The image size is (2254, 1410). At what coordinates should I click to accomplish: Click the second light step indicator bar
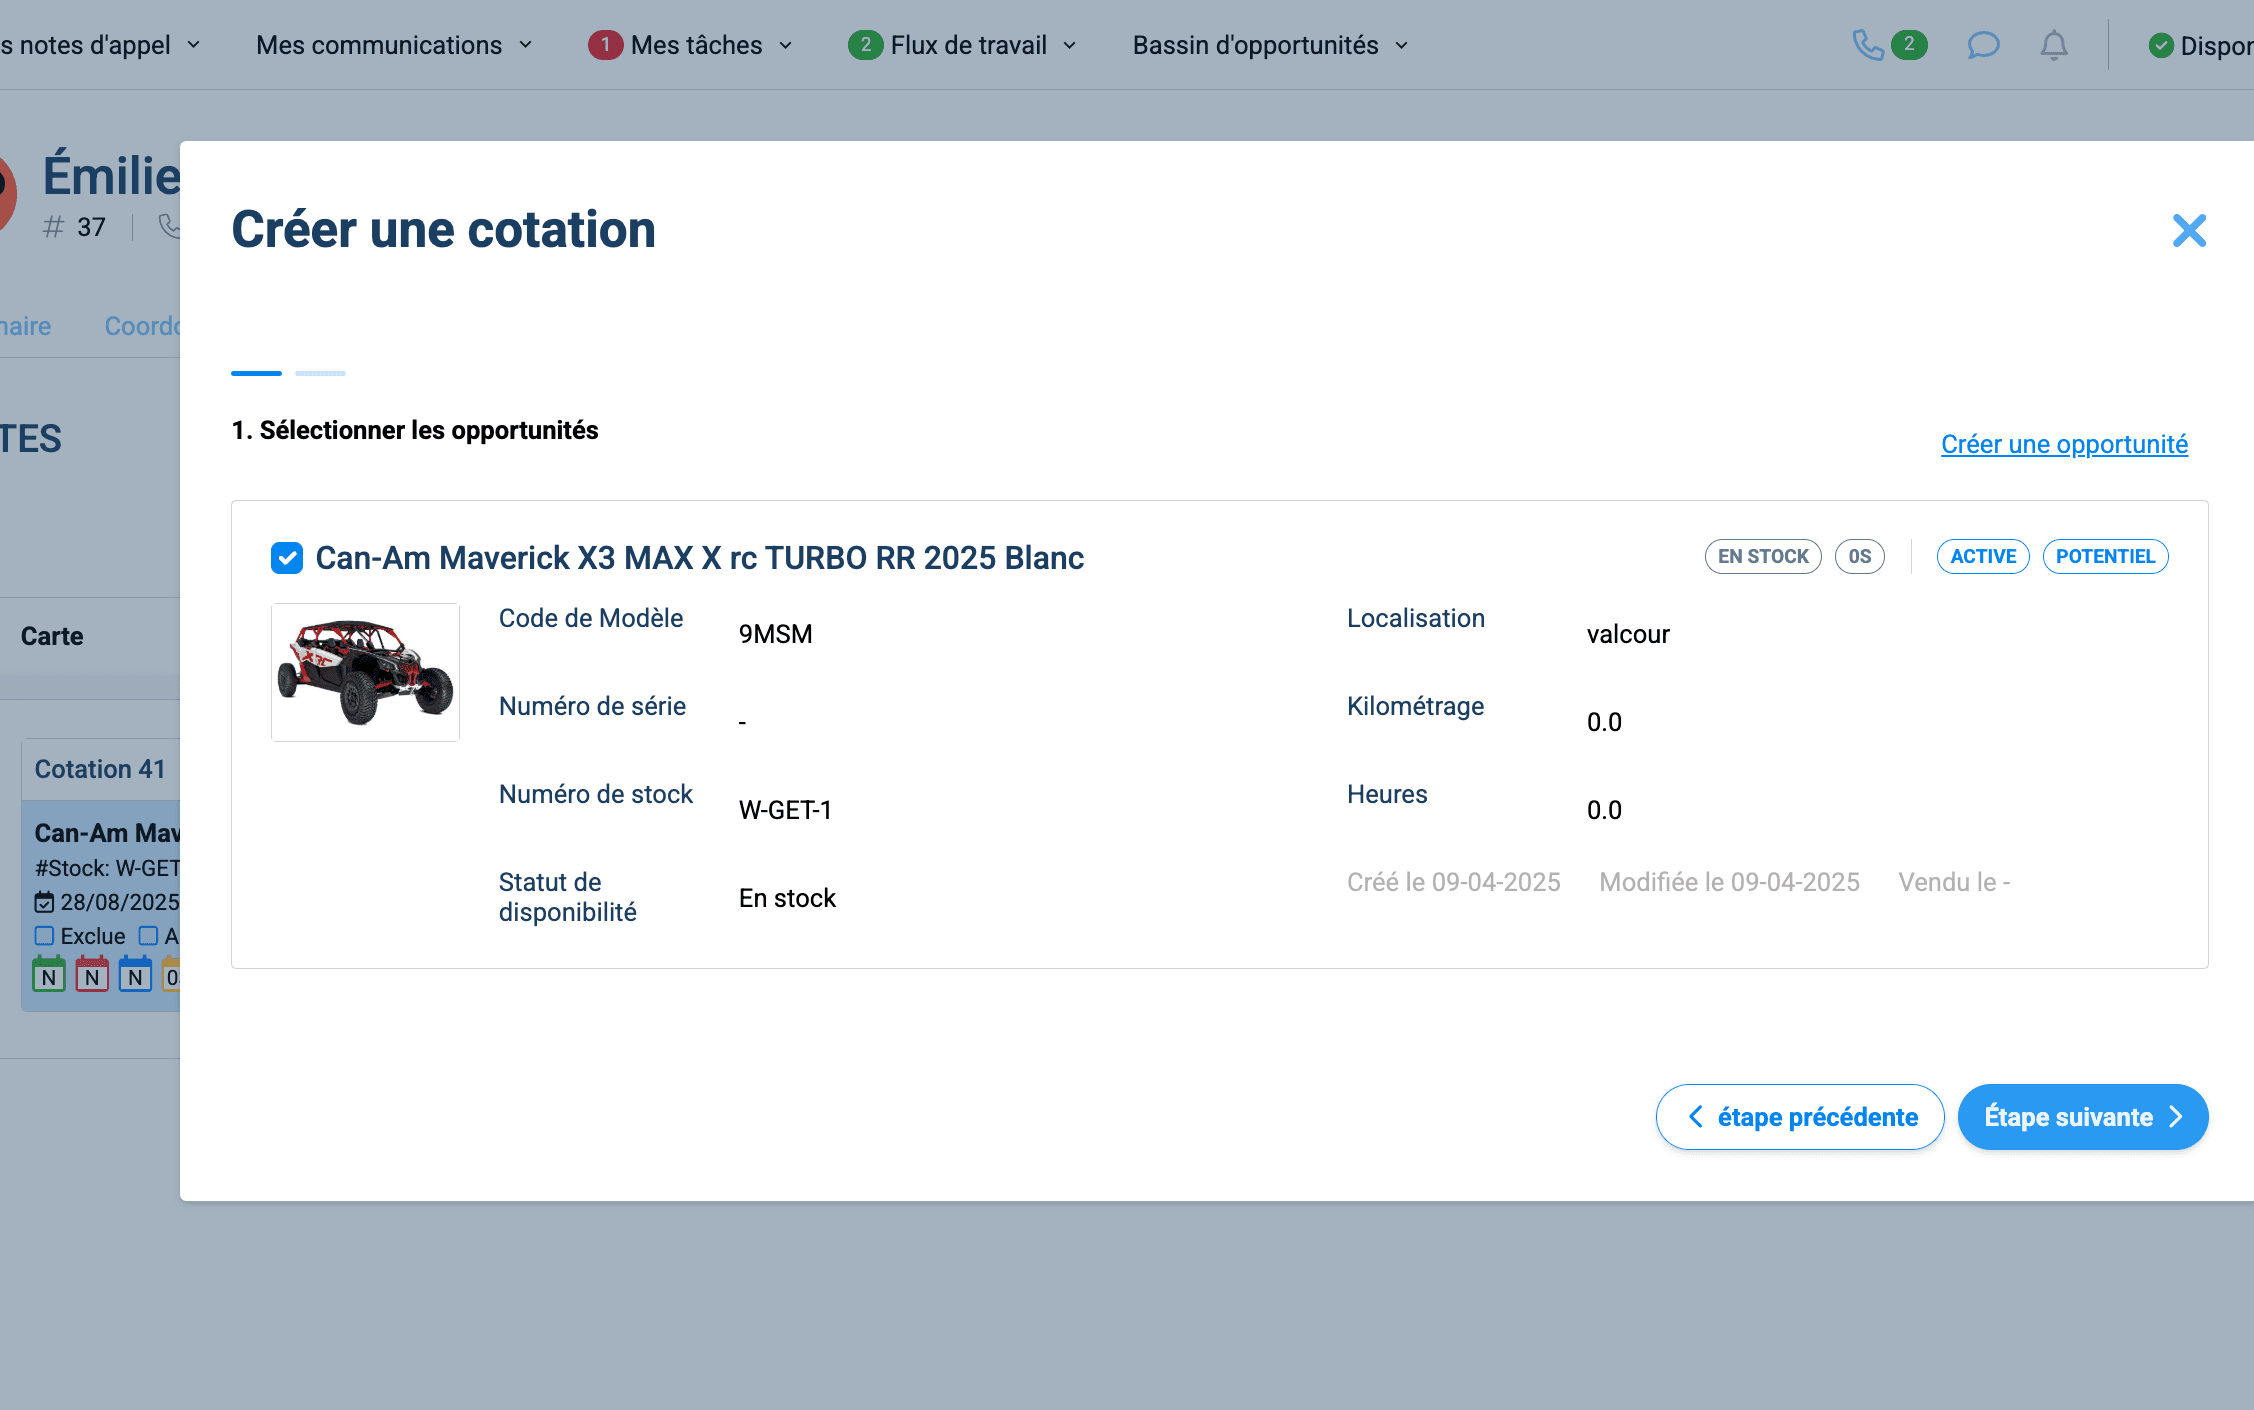[x=320, y=373]
